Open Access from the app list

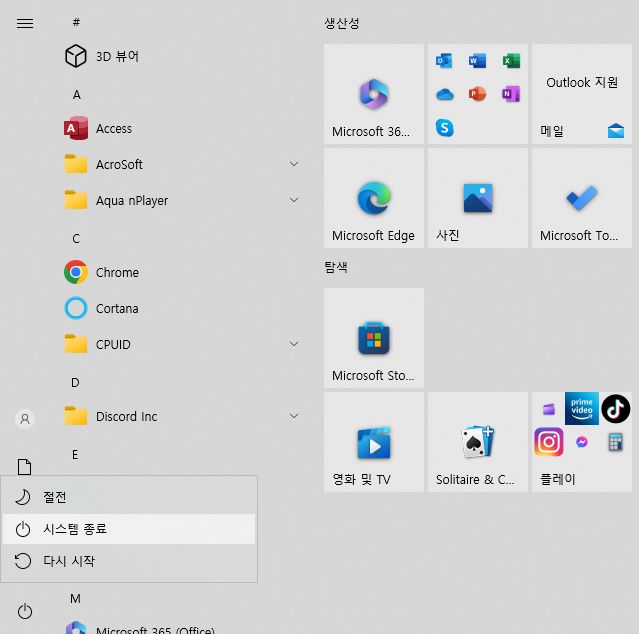click(x=182, y=128)
